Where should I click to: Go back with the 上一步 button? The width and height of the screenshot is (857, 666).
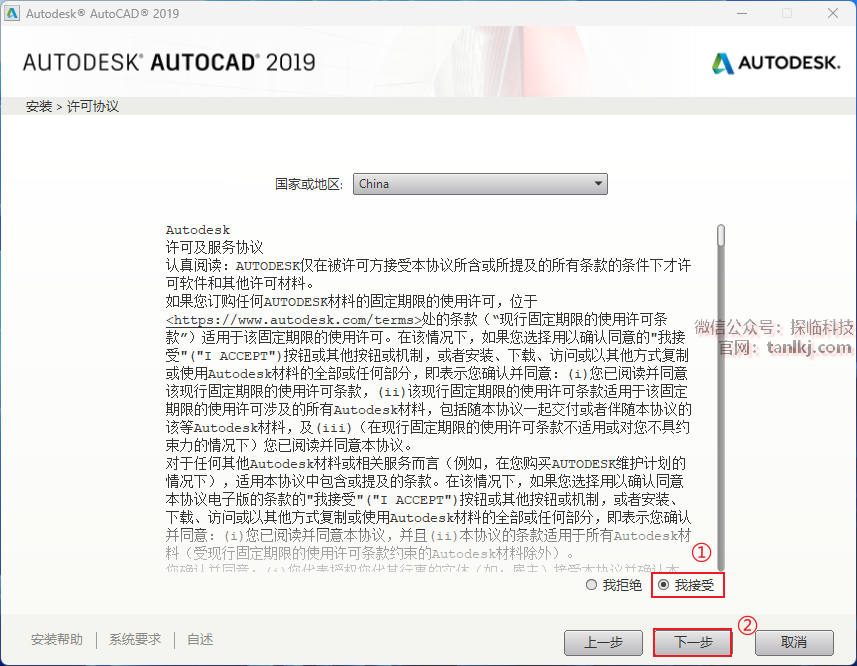click(603, 642)
